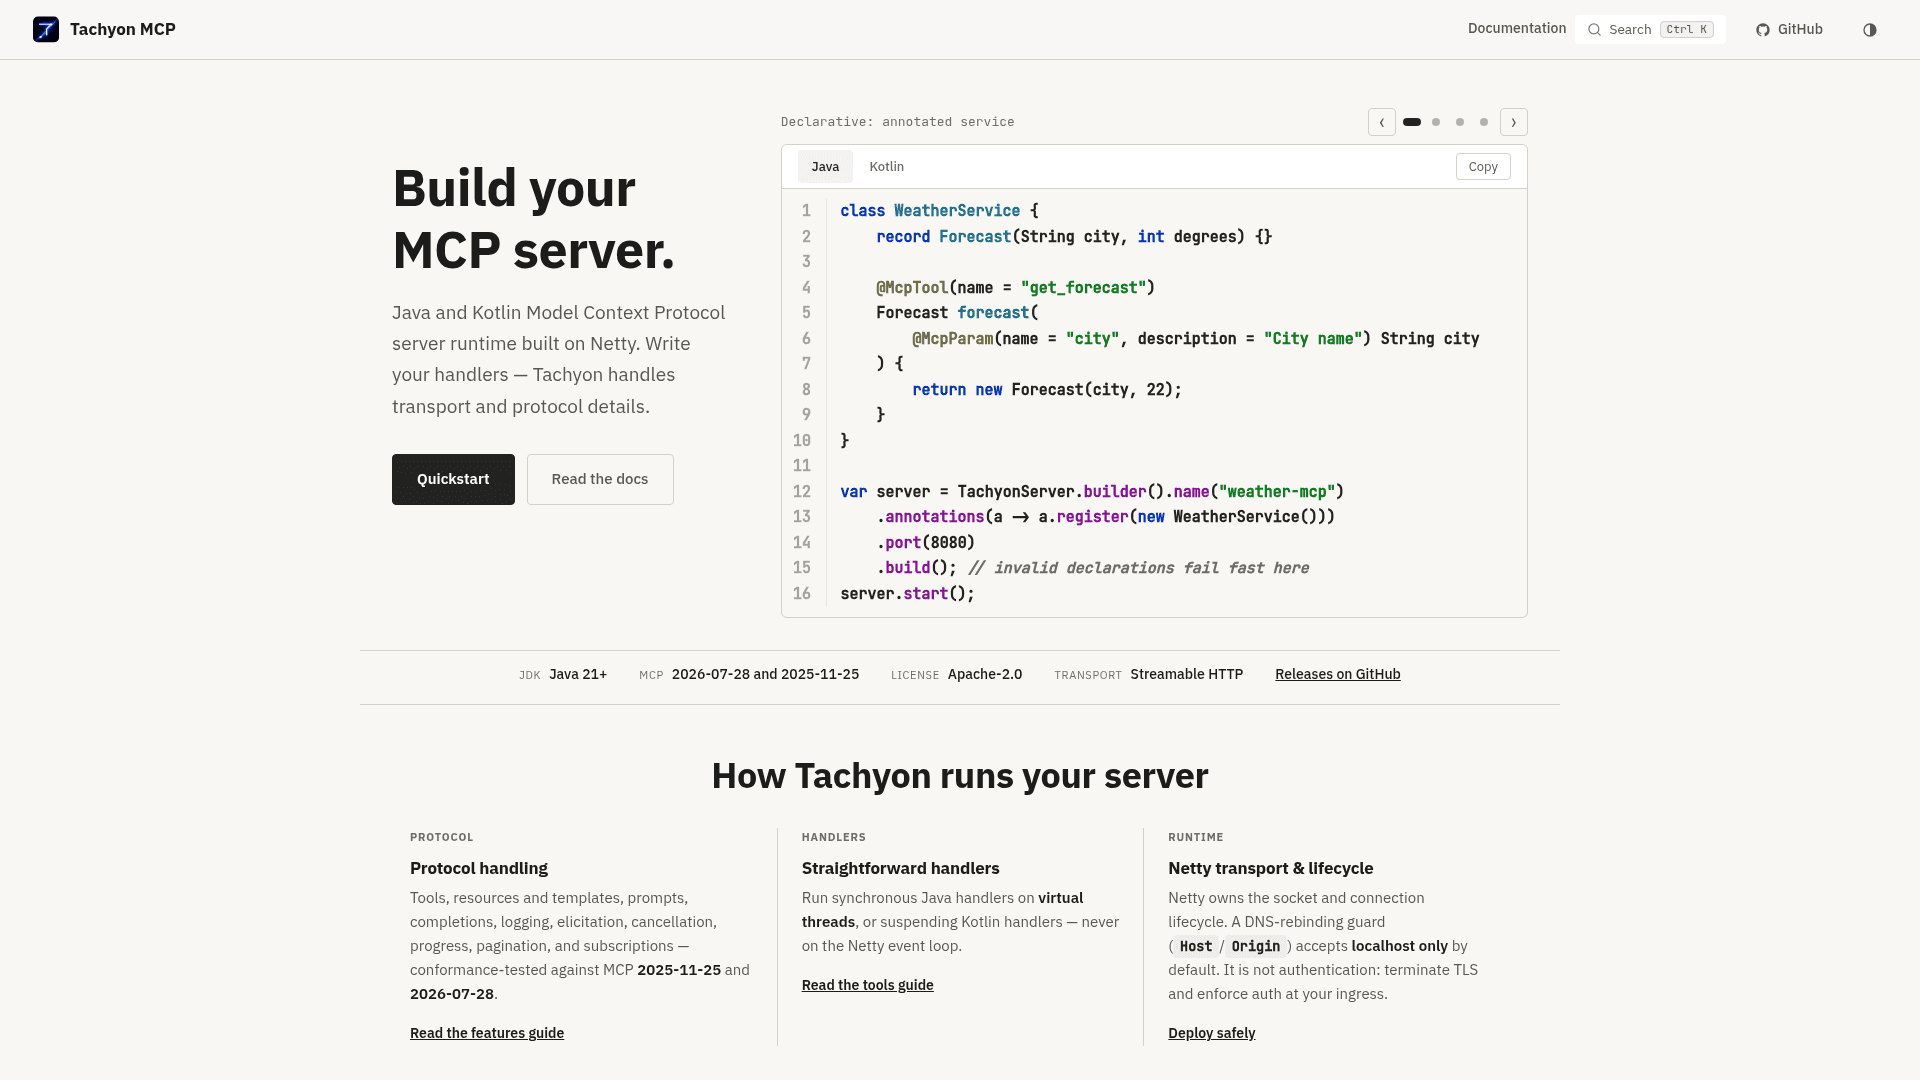
Task: Click the 'Java 21+' JDK value
Action: (x=578, y=675)
